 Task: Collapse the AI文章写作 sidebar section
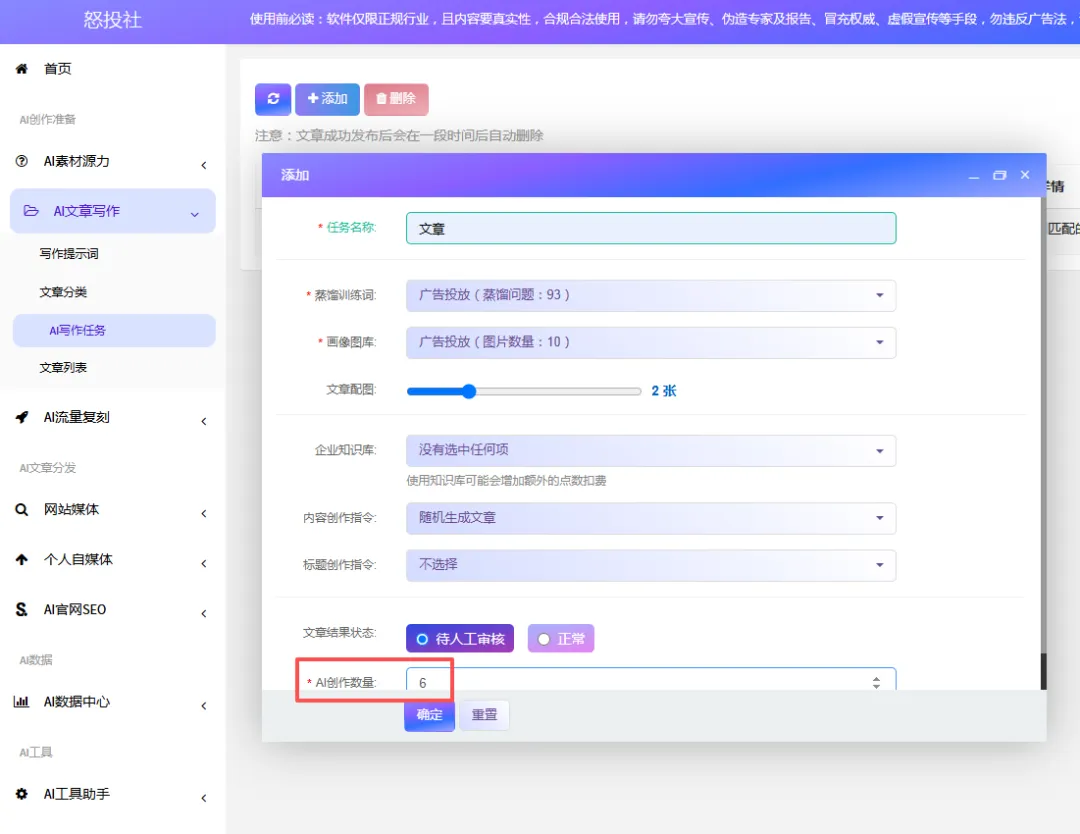112,211
